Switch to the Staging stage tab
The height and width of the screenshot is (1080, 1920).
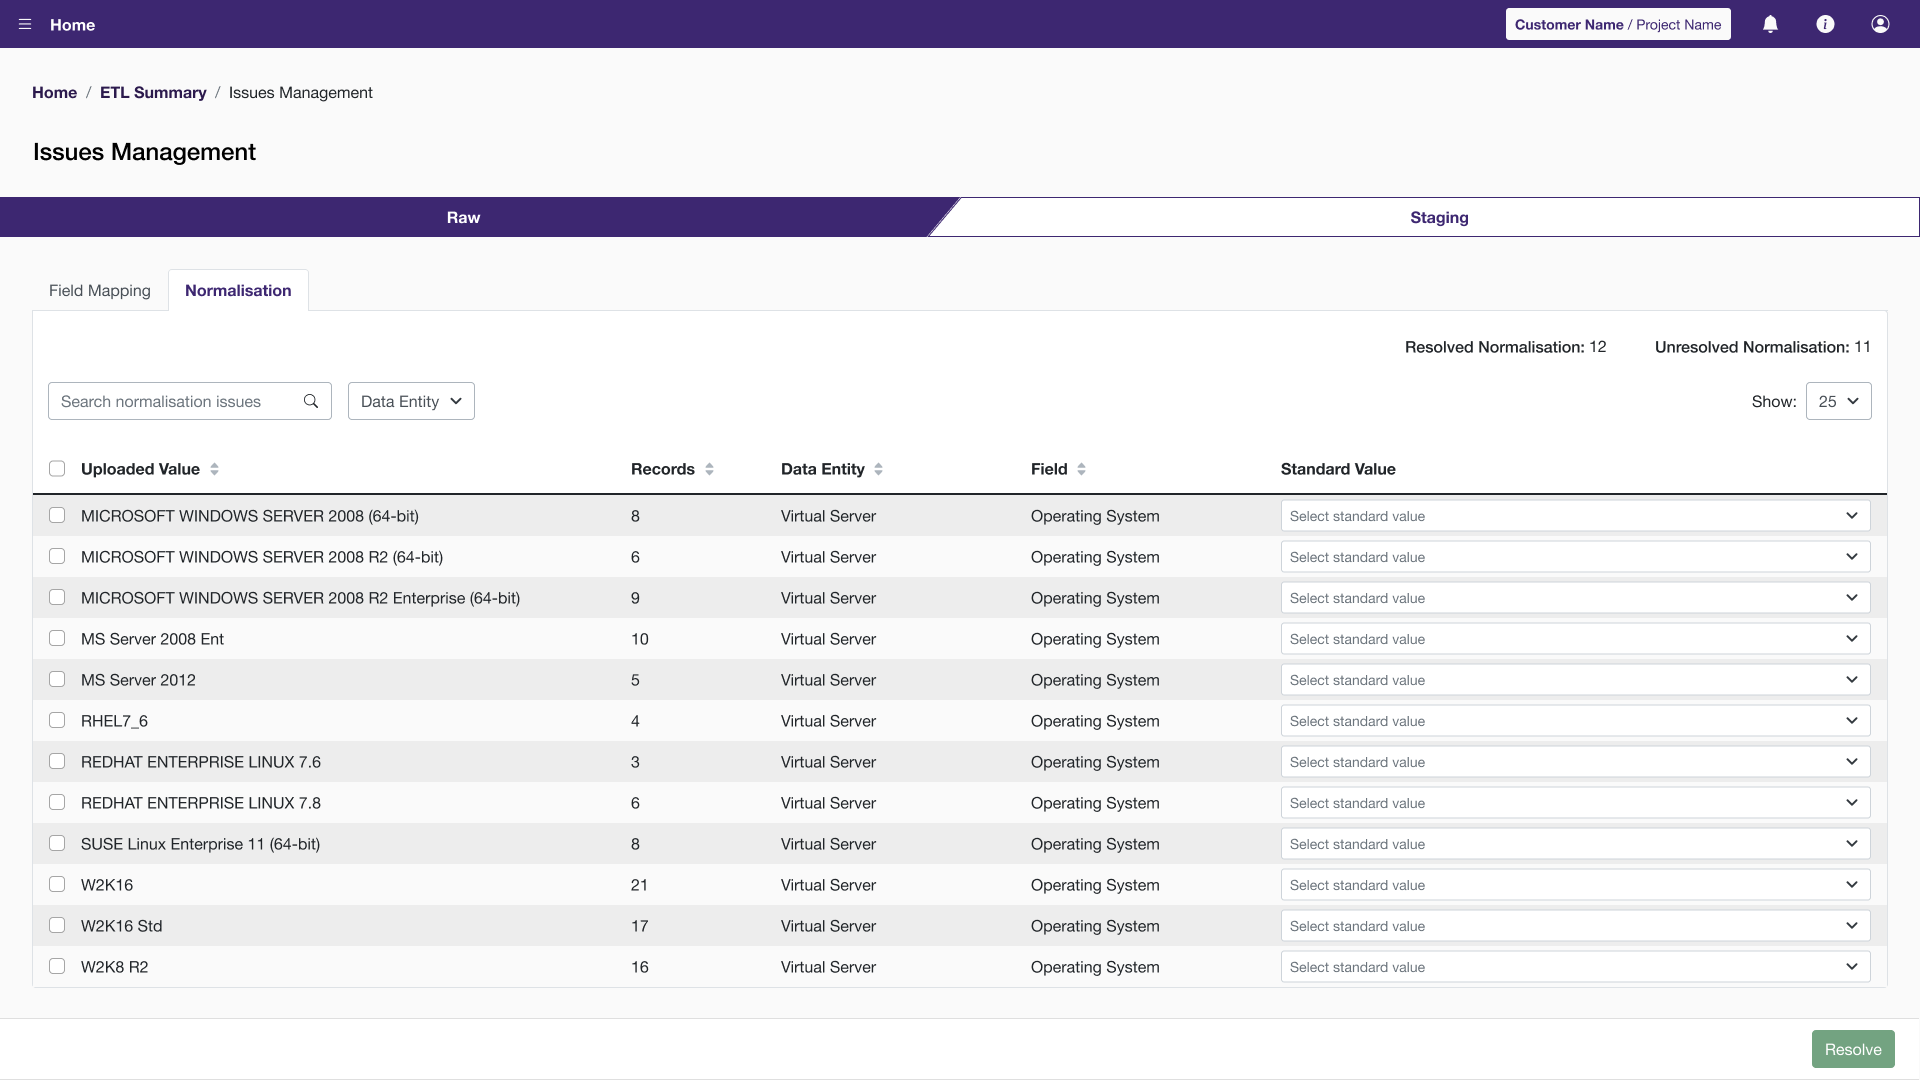[1438, 217]
